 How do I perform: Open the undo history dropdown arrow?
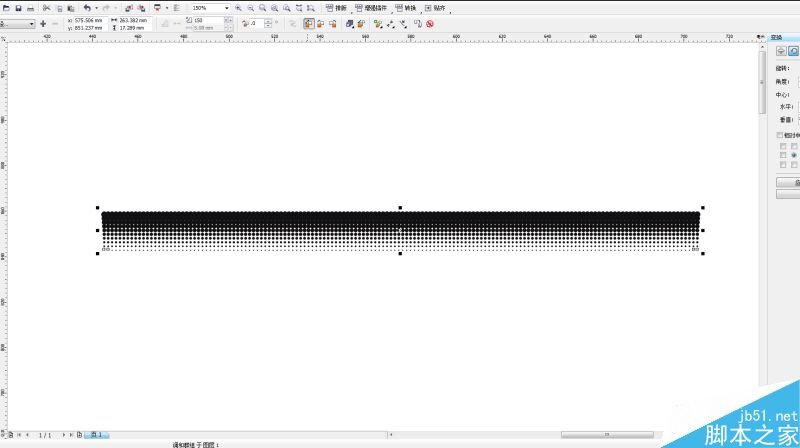pyautogui.click(x=96, y=8)
